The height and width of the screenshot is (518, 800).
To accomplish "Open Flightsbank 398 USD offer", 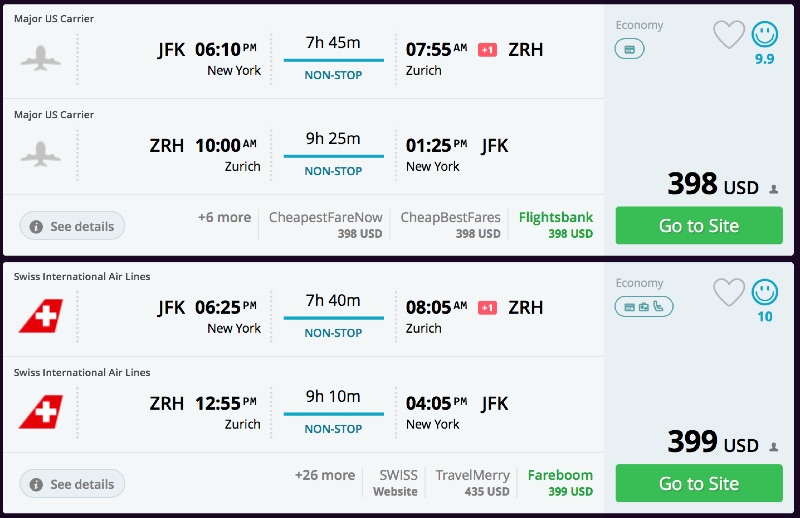I will [x=556, y=225].
